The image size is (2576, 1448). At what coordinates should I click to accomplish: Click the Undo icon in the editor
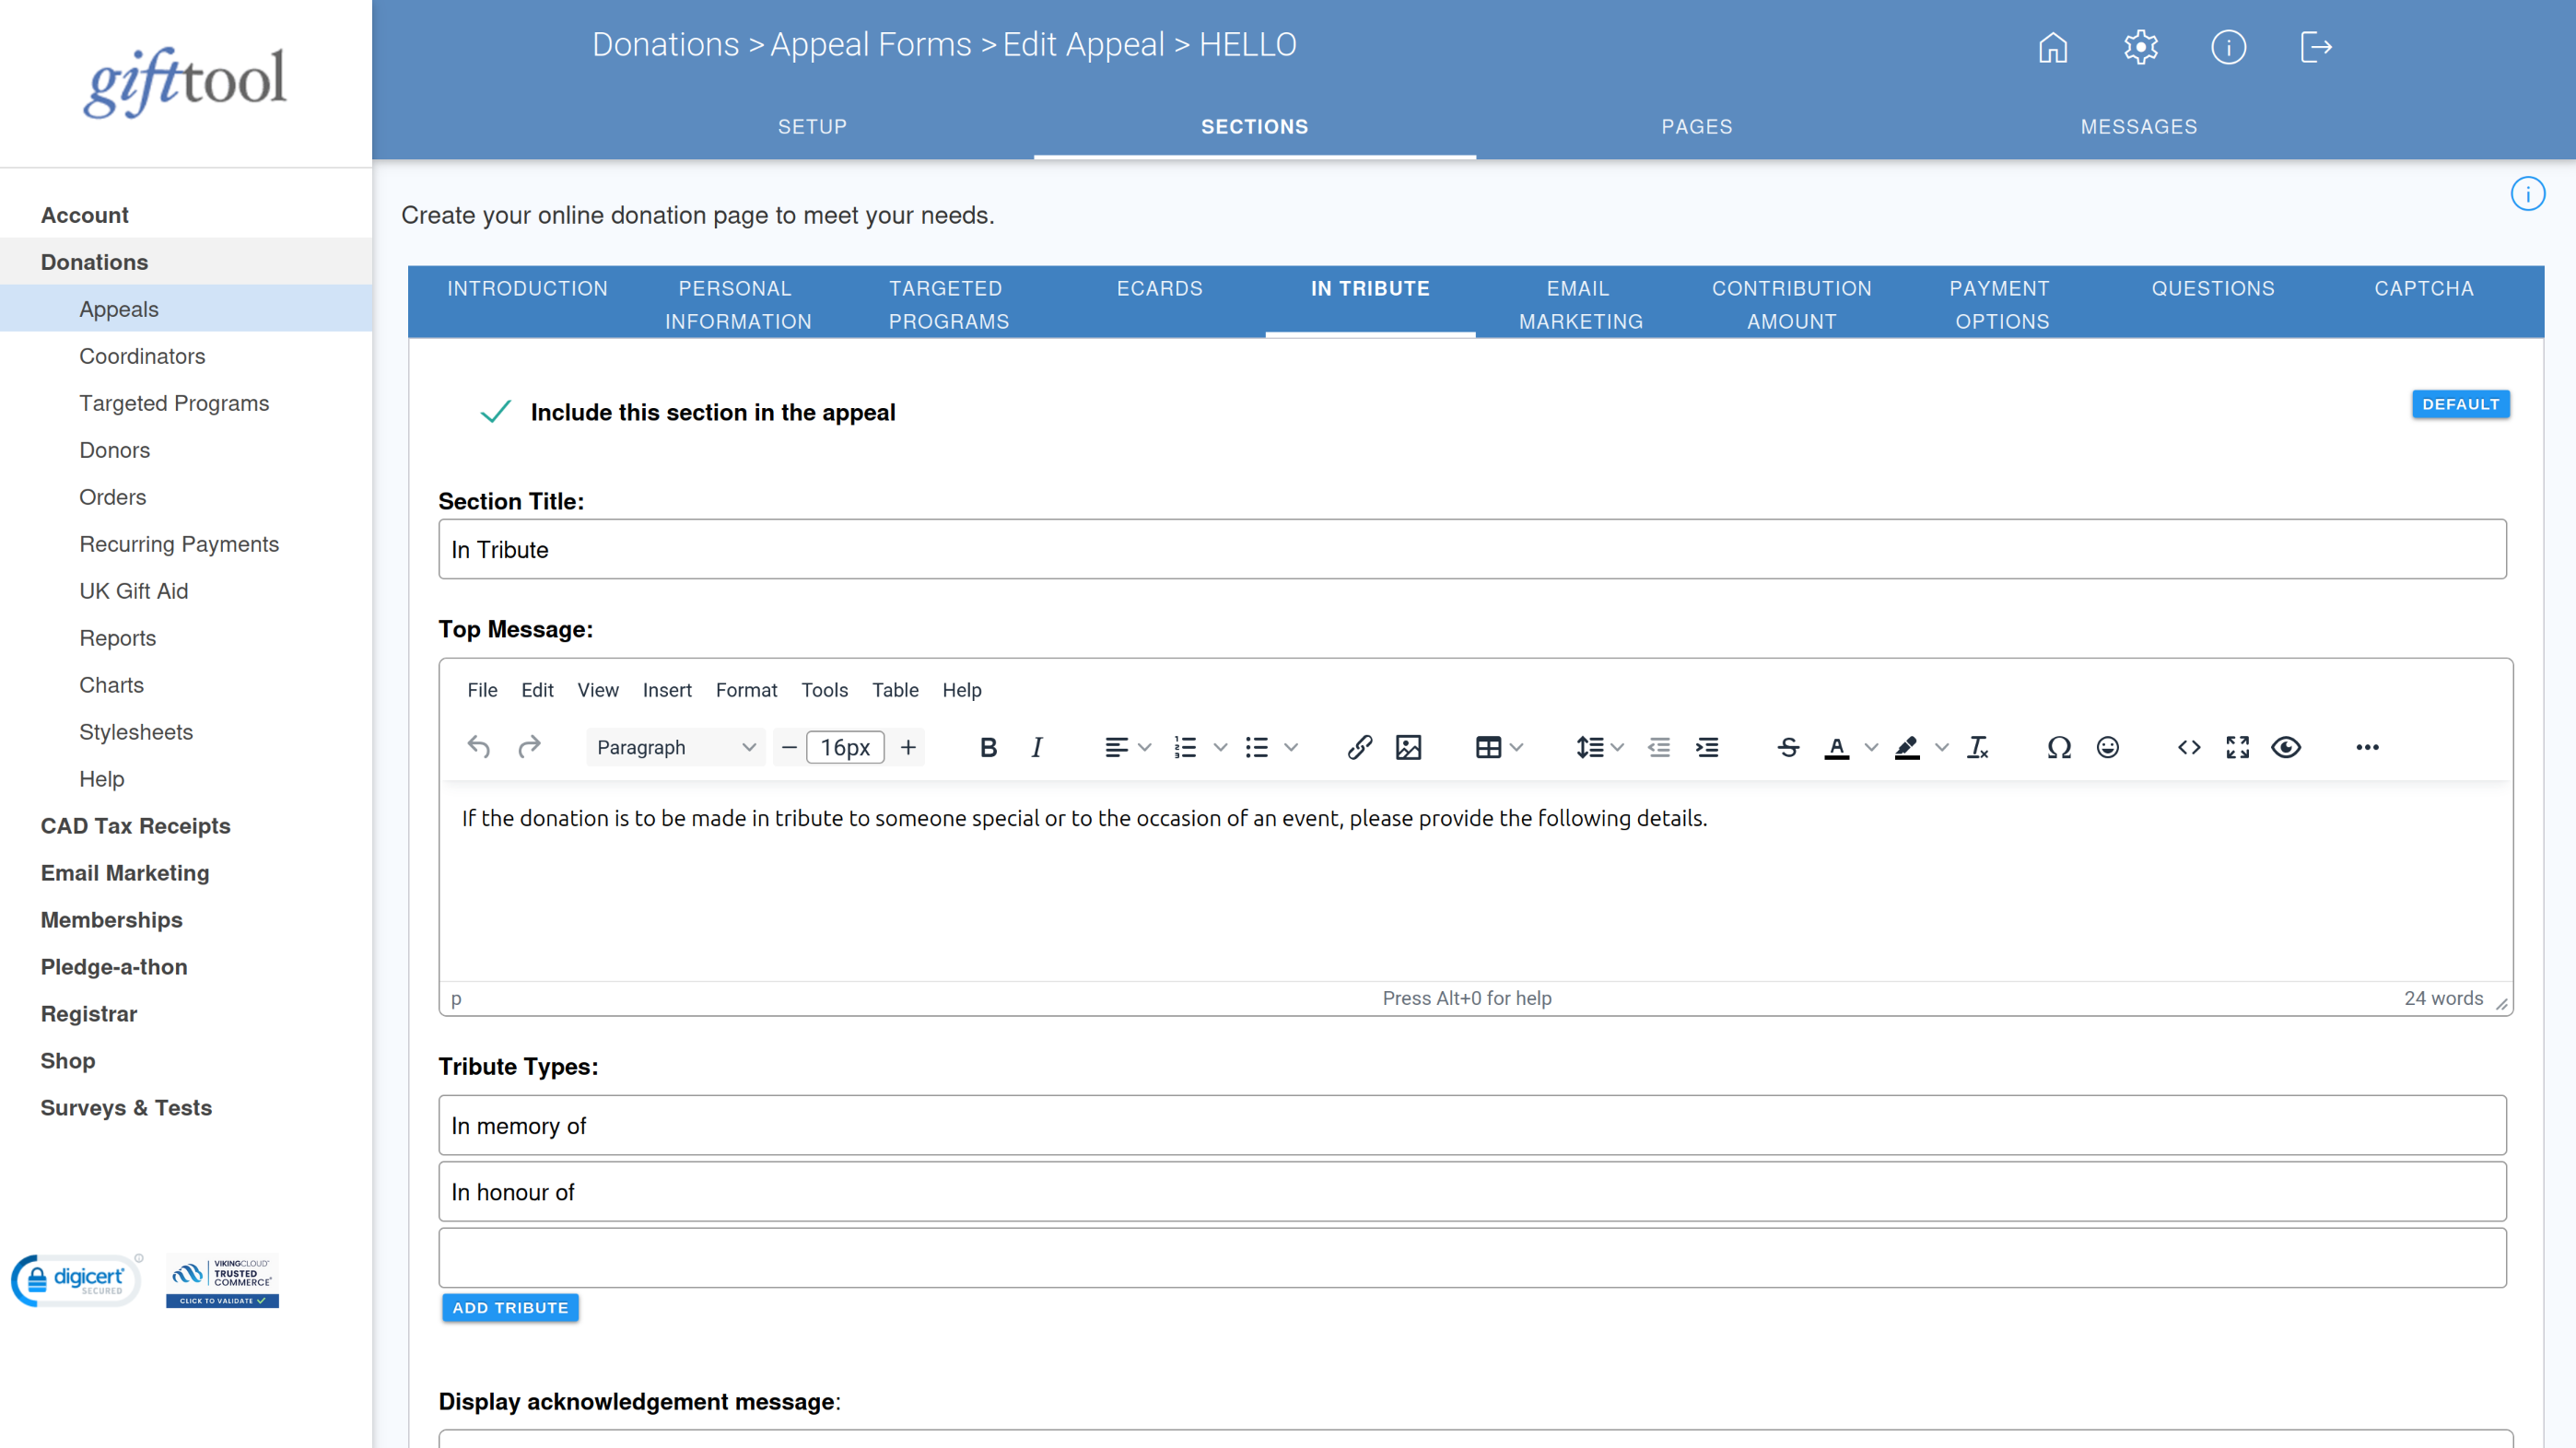[479, 747]
